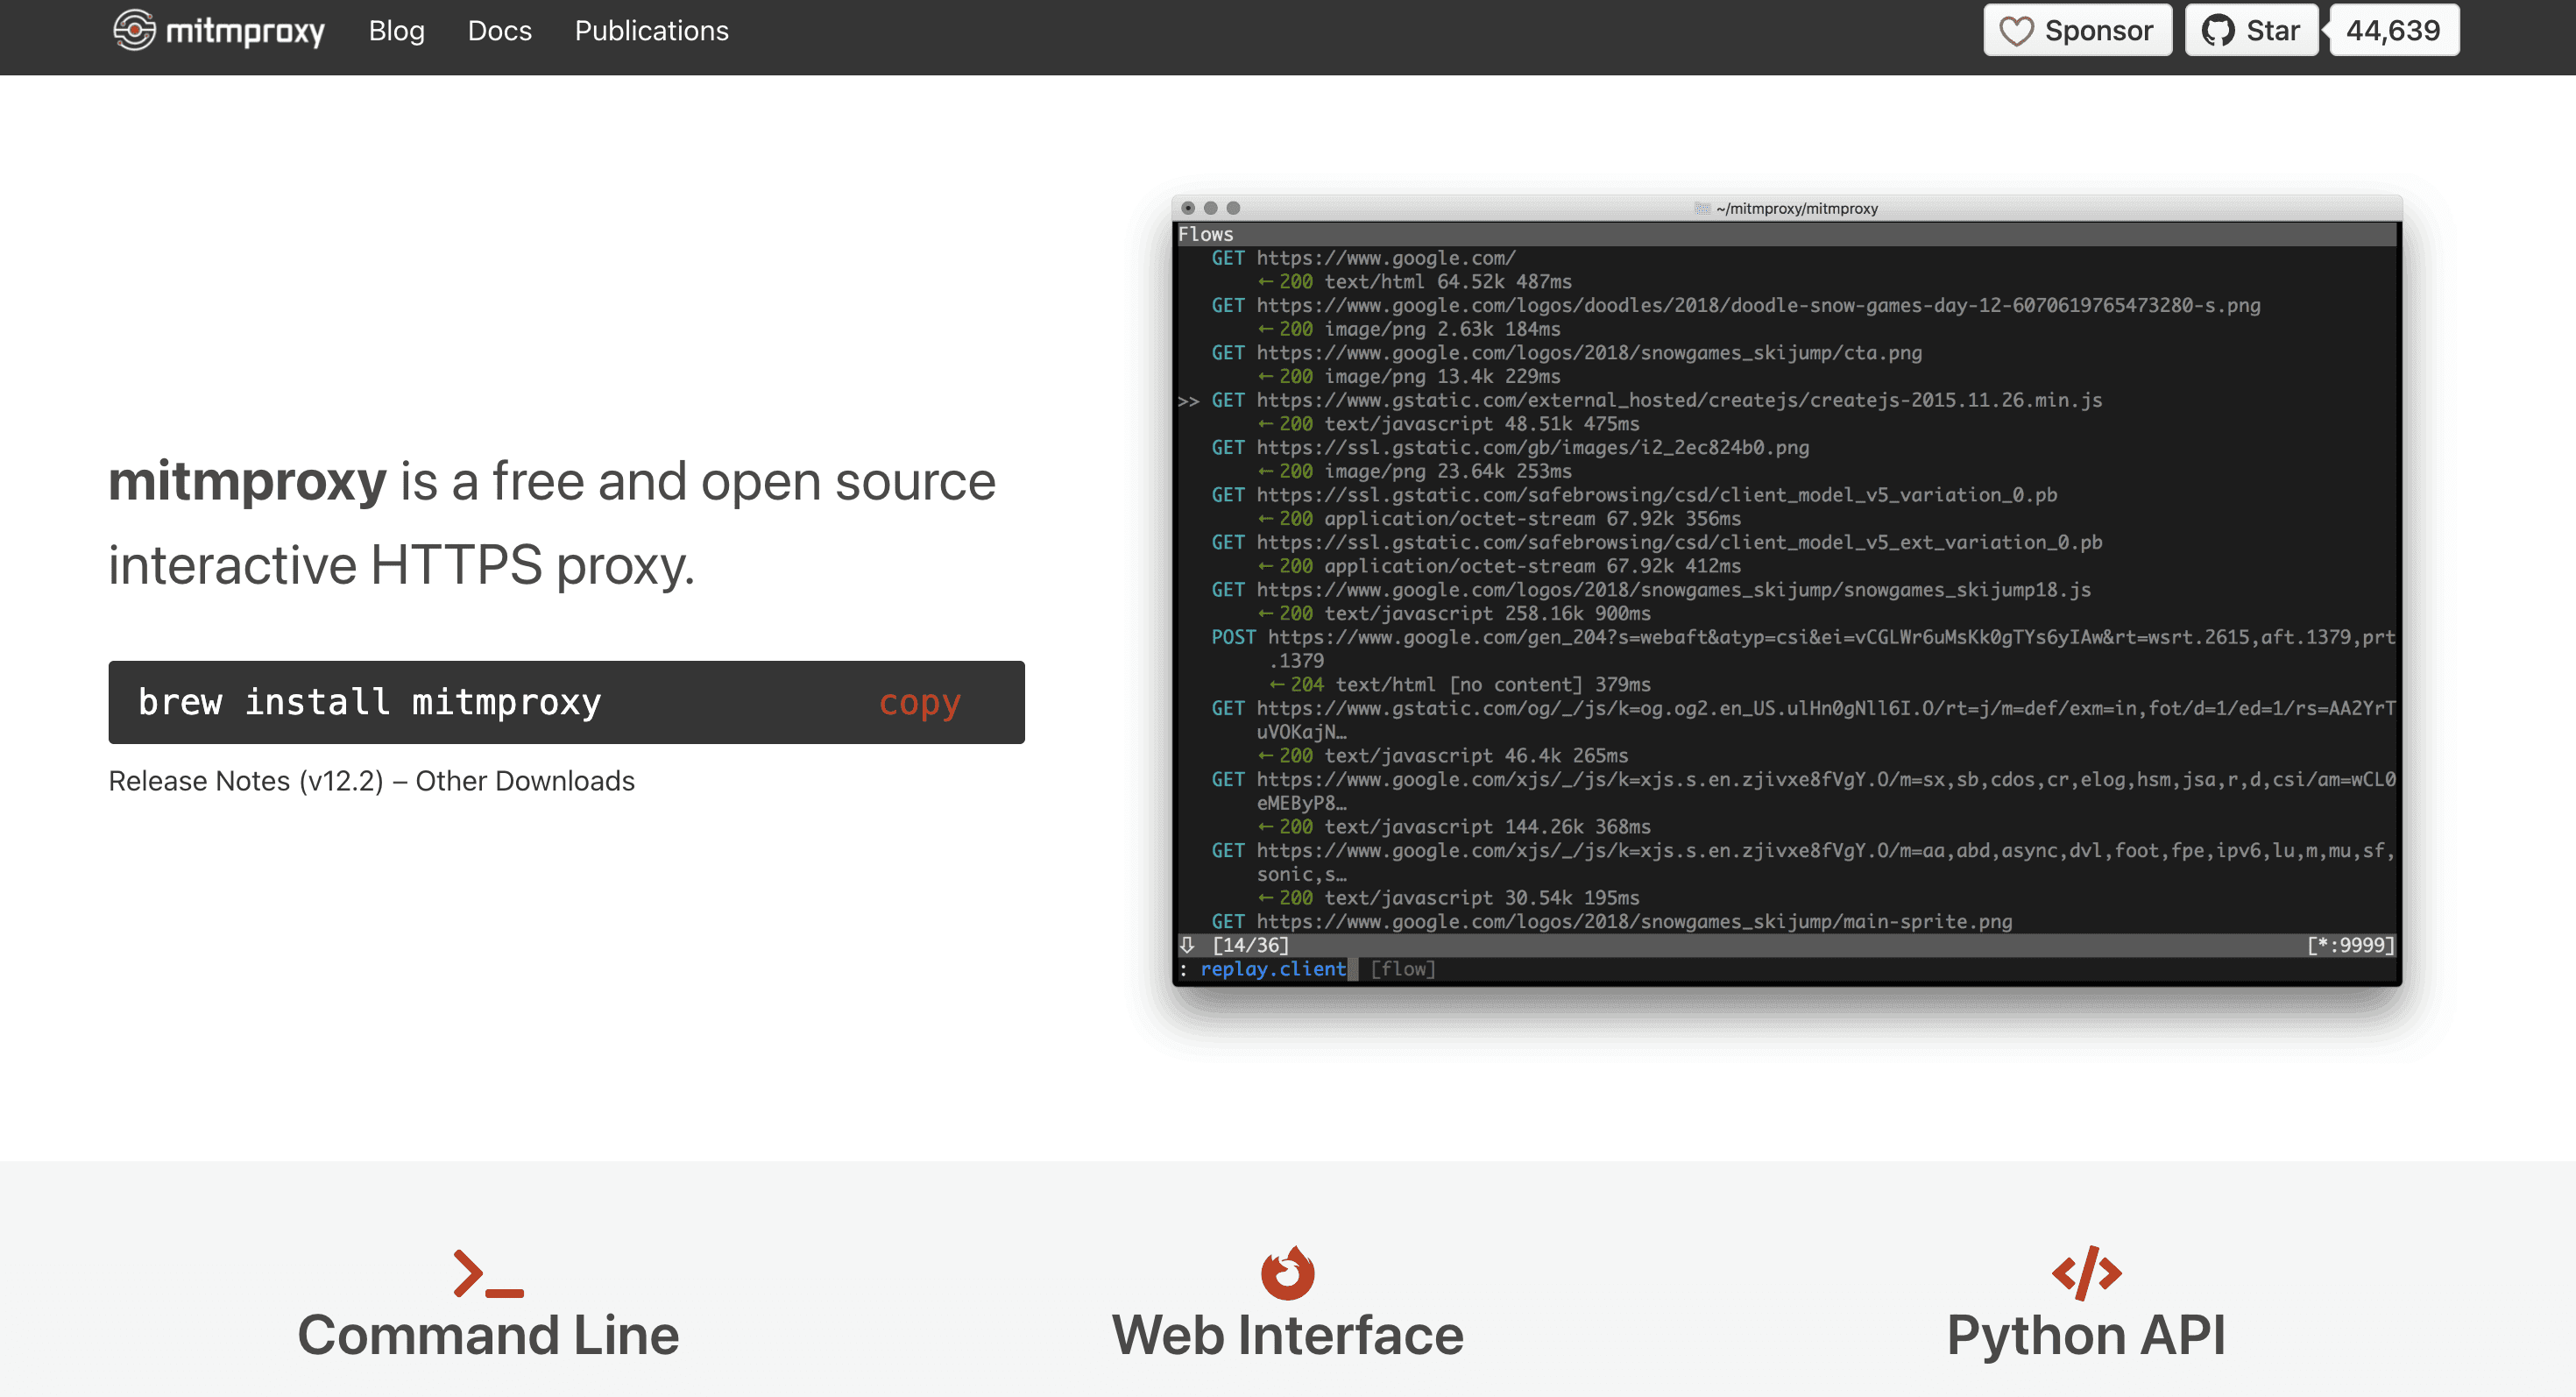Click the Python API heading
This screenshot has width=2576, height=1397.
coord(2086,1335)
